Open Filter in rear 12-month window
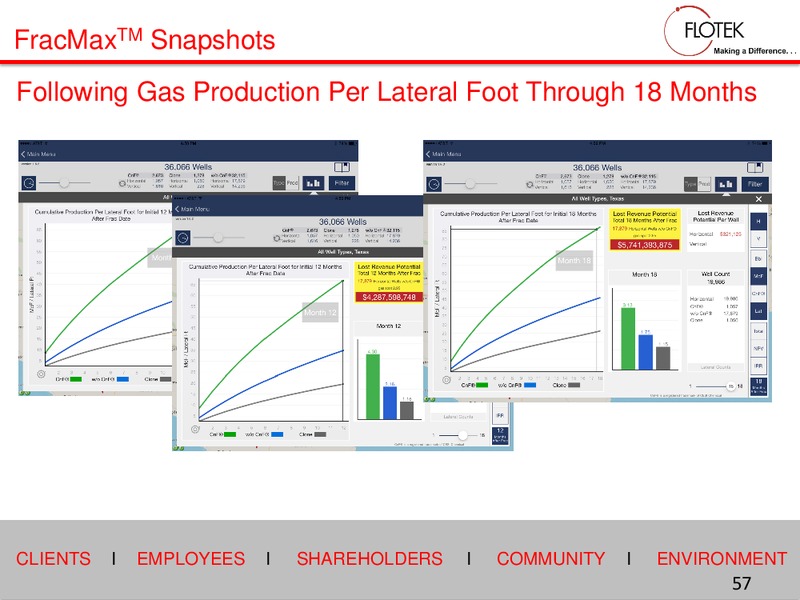Screen dimensions: 800x600 point(342,183)
